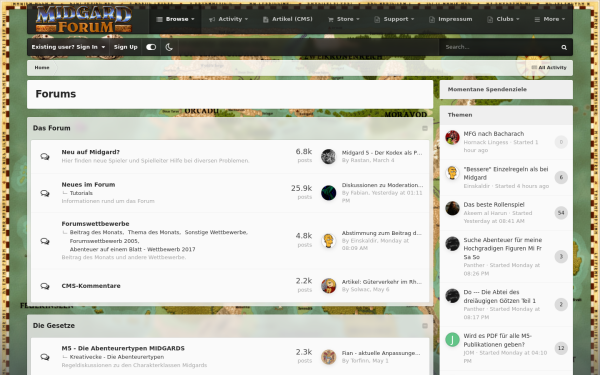Open M5 - Die Abenteurertypen MIDGARDS forum
Viewport: 600px width, 375px height.
tap(123, 348)
